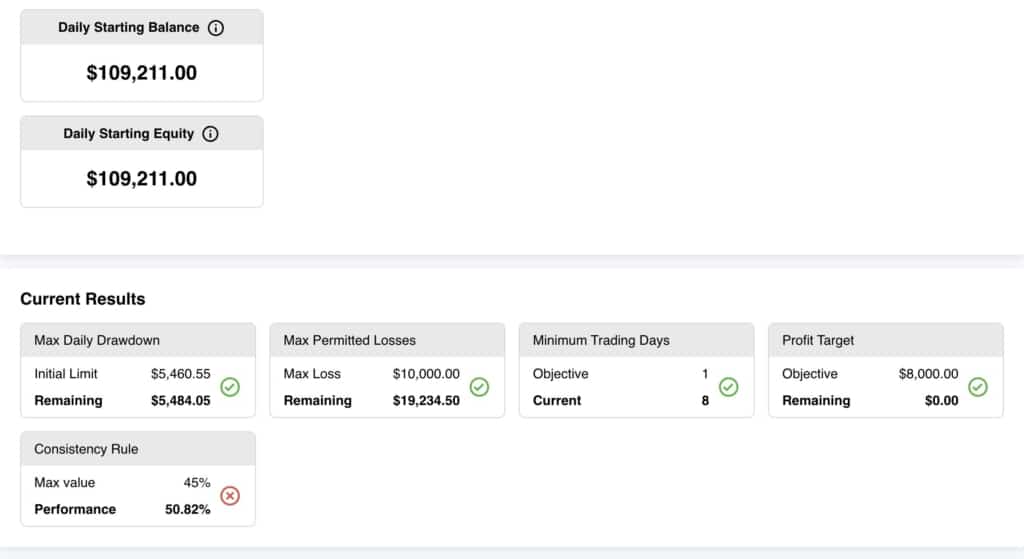Click the Max Daily Drawdown card title
Image resolution: width=1024 pixels, height=559 pixels.
coord(97,340)
